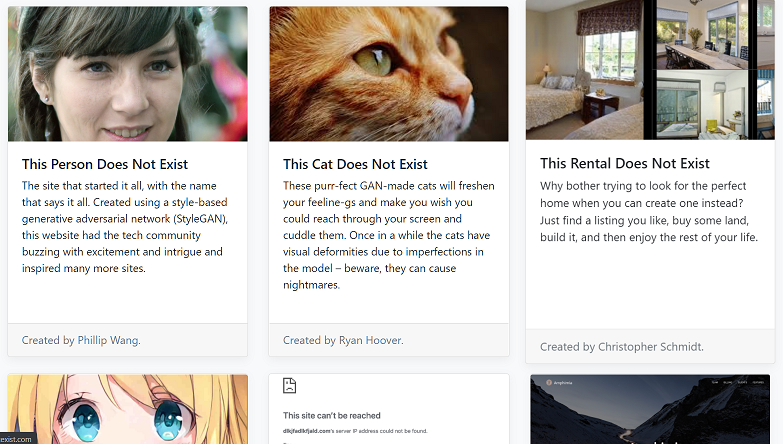783x444 pixels.
Task: Click the blonde anime girl thumbnail
Action: [x=128, y=409]
